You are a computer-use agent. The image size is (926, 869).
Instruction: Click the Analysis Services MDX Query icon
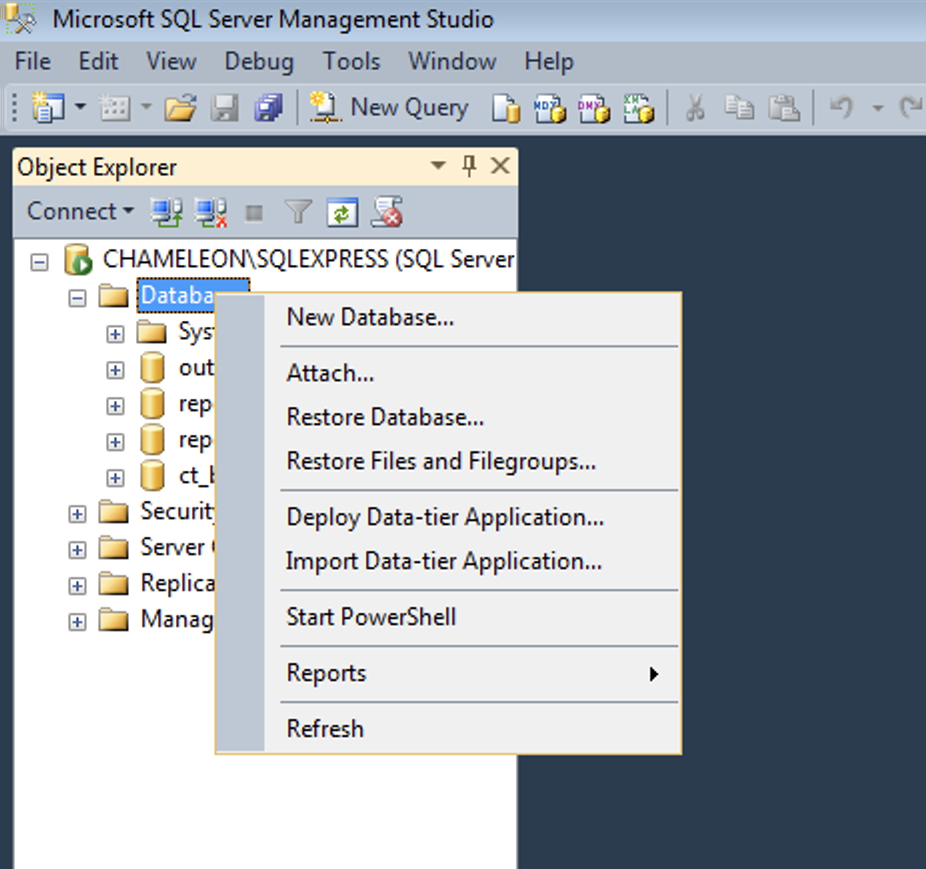[x=550, y=108]
